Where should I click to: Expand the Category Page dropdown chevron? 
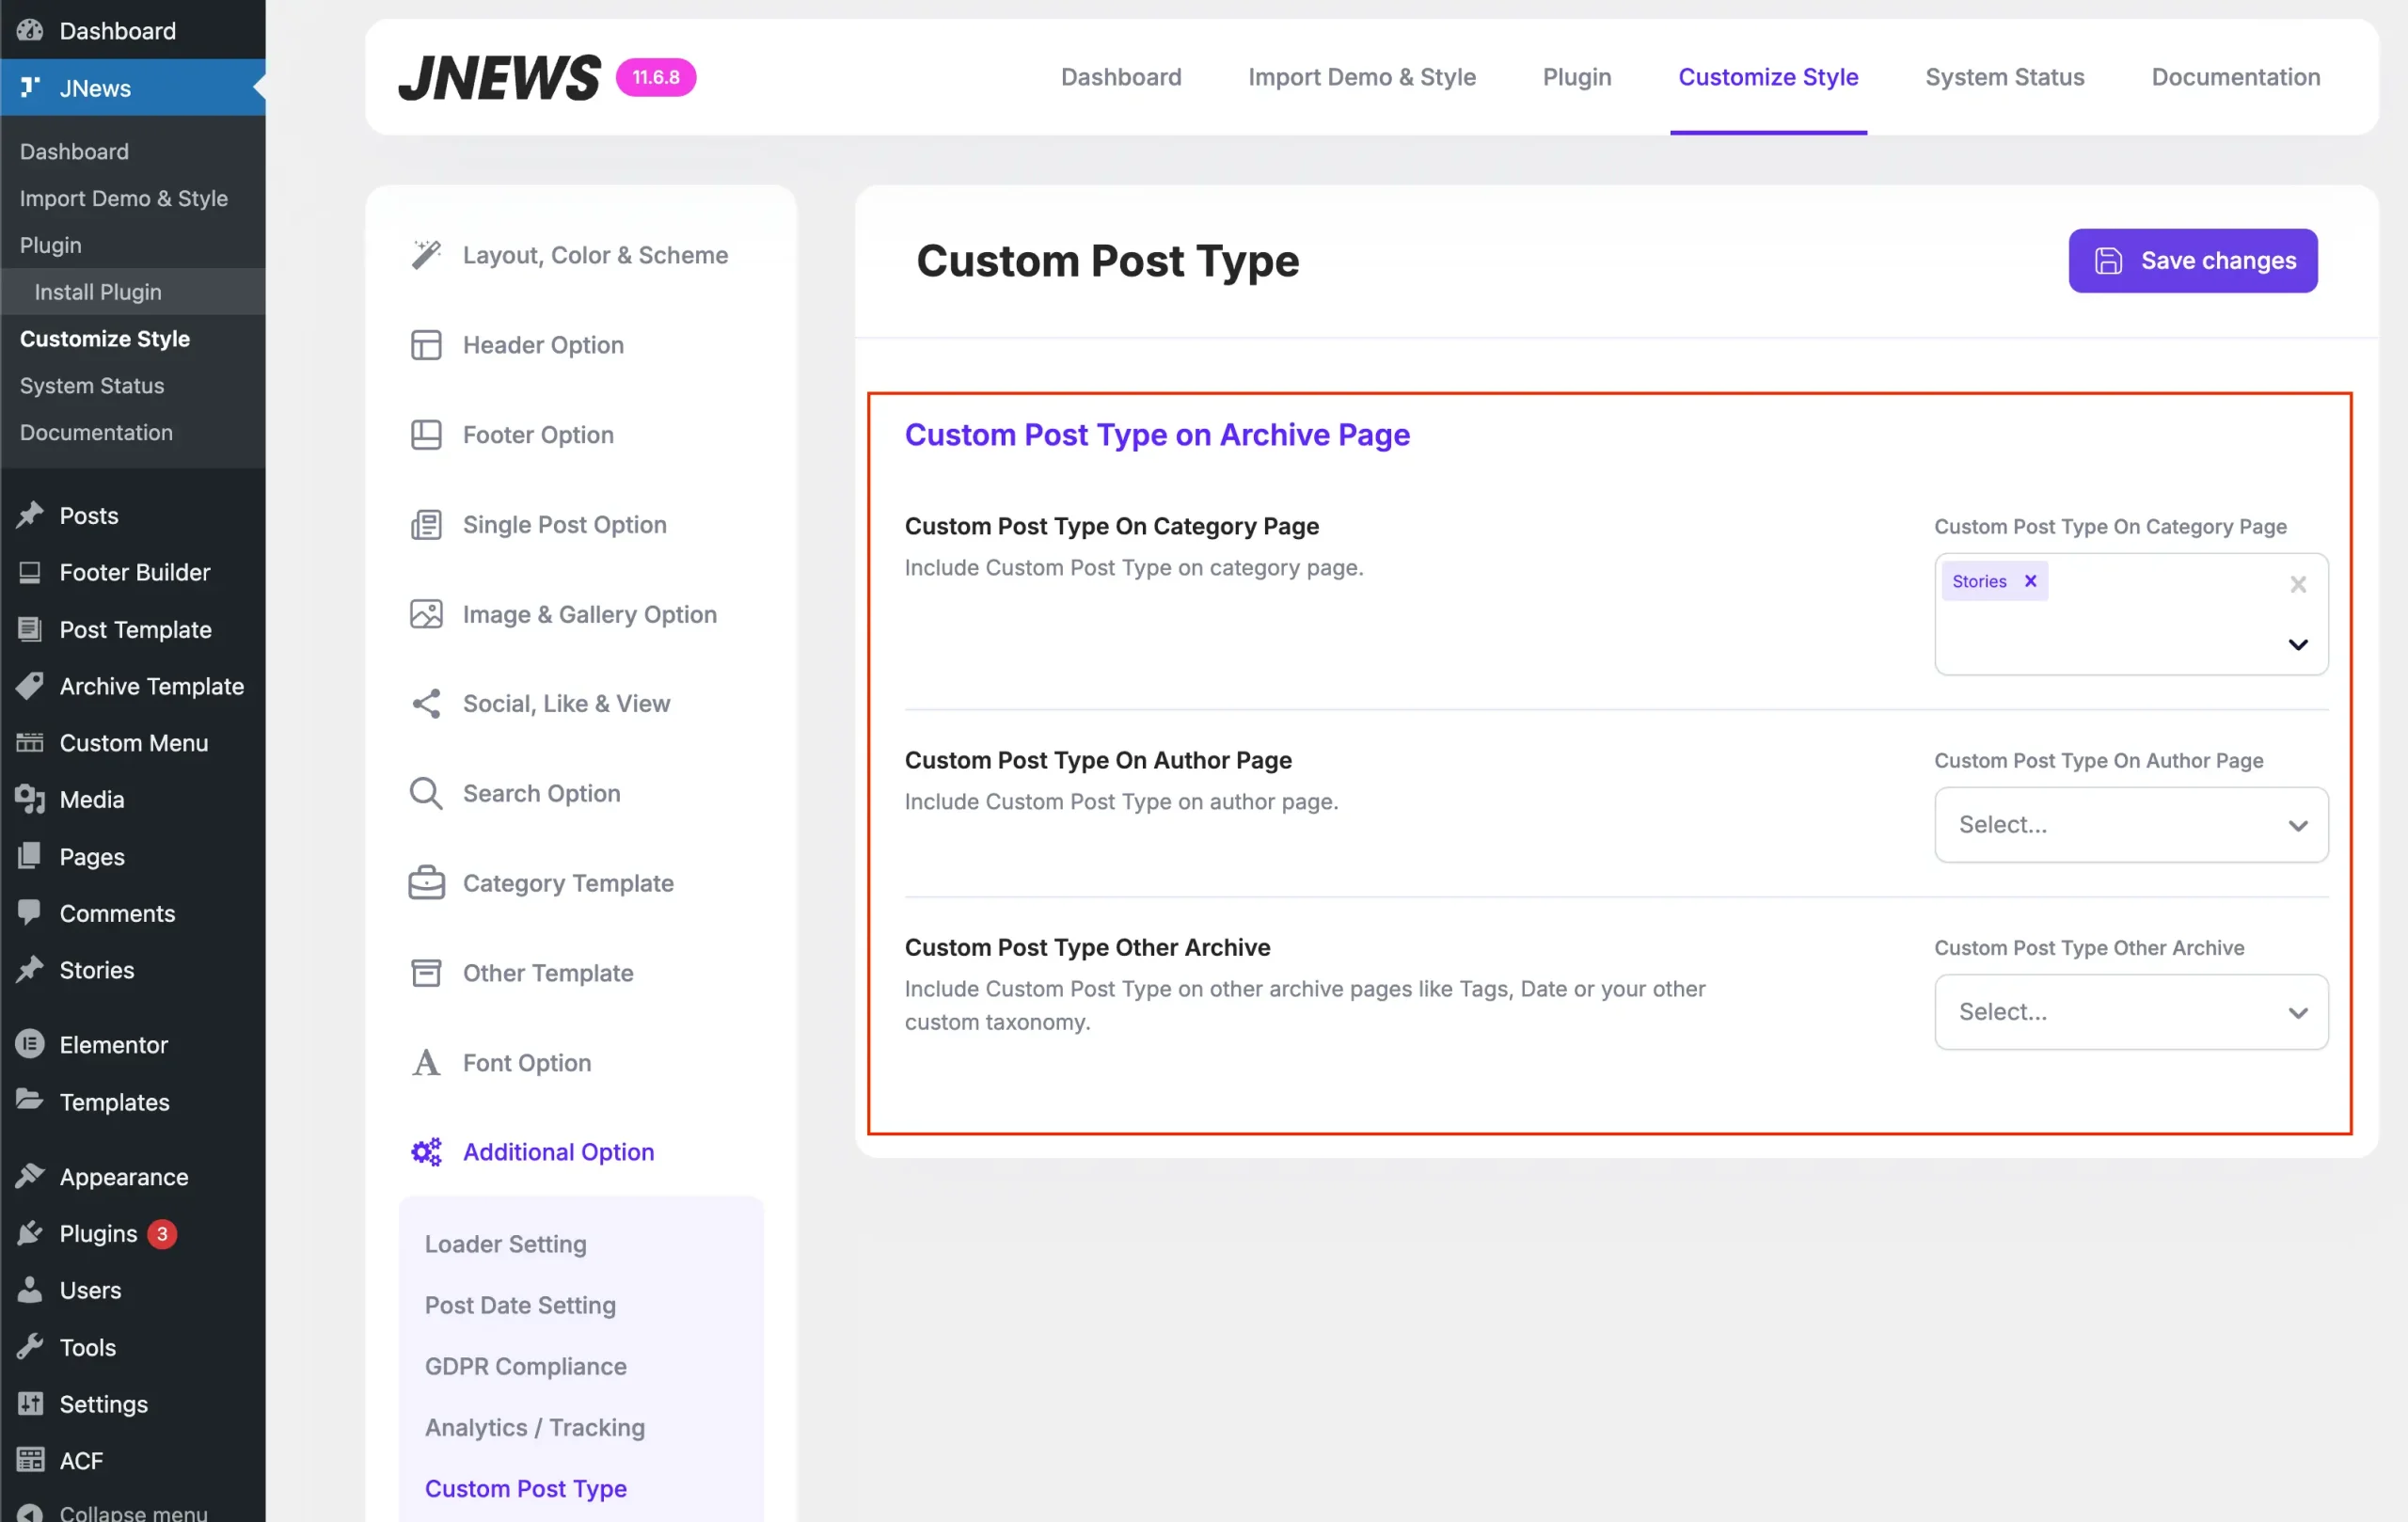[x=2297, y=645]
